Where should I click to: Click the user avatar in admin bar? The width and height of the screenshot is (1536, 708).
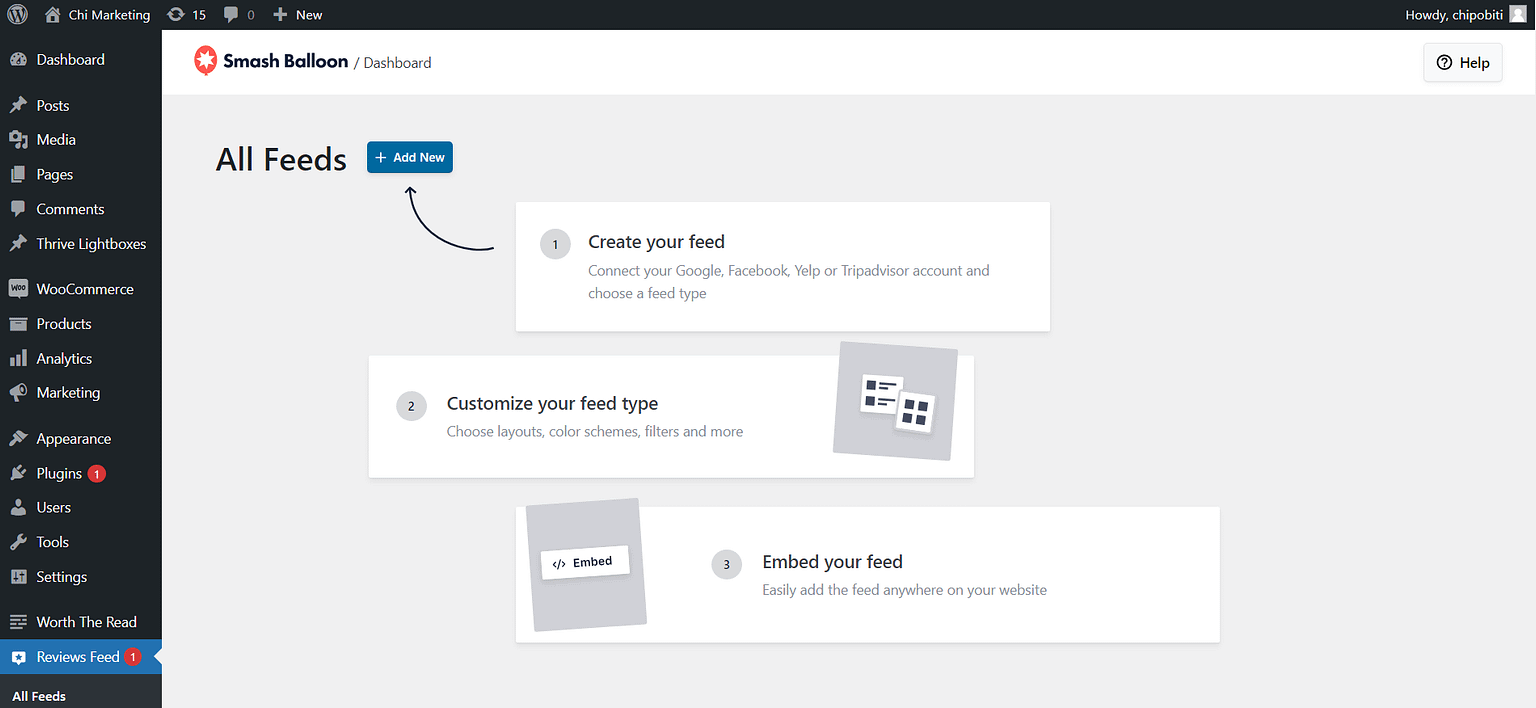coord(1518,14)
